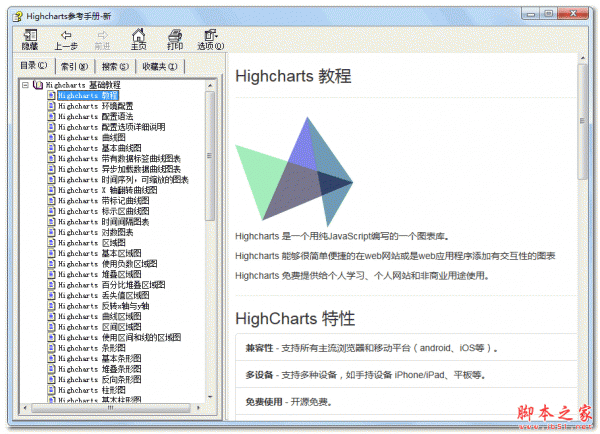This screenshot has height=434, width=600.
Task: Switch to the 搜索(S) tab
Action: (115, 67)
